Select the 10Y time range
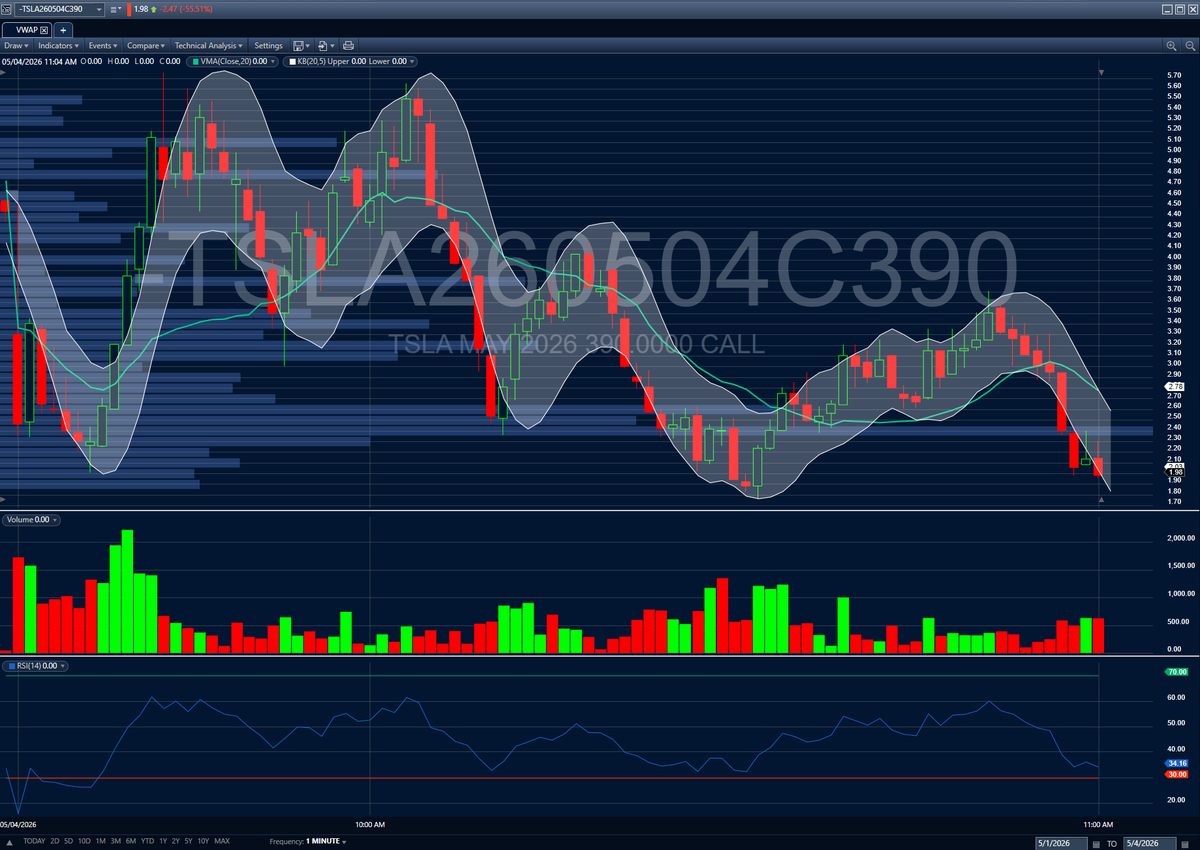The image size is (1200, 850). tap(203, 841)
